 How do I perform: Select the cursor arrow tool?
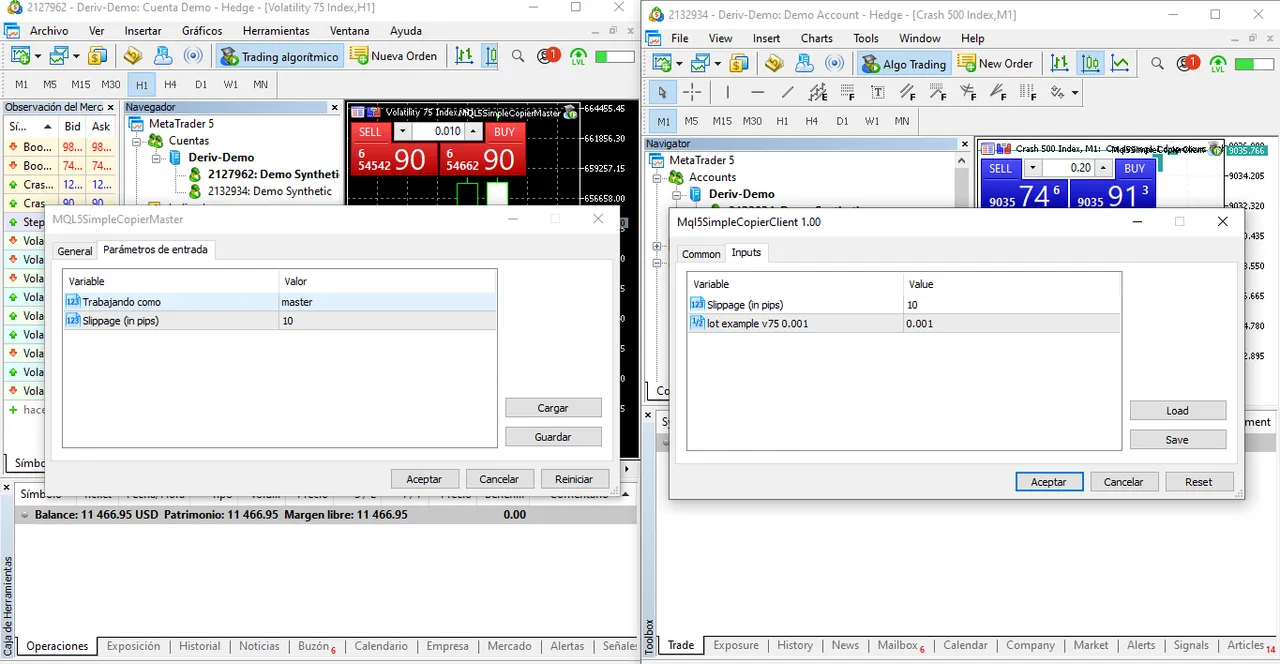pyautogui.click(x=662, y=92)
